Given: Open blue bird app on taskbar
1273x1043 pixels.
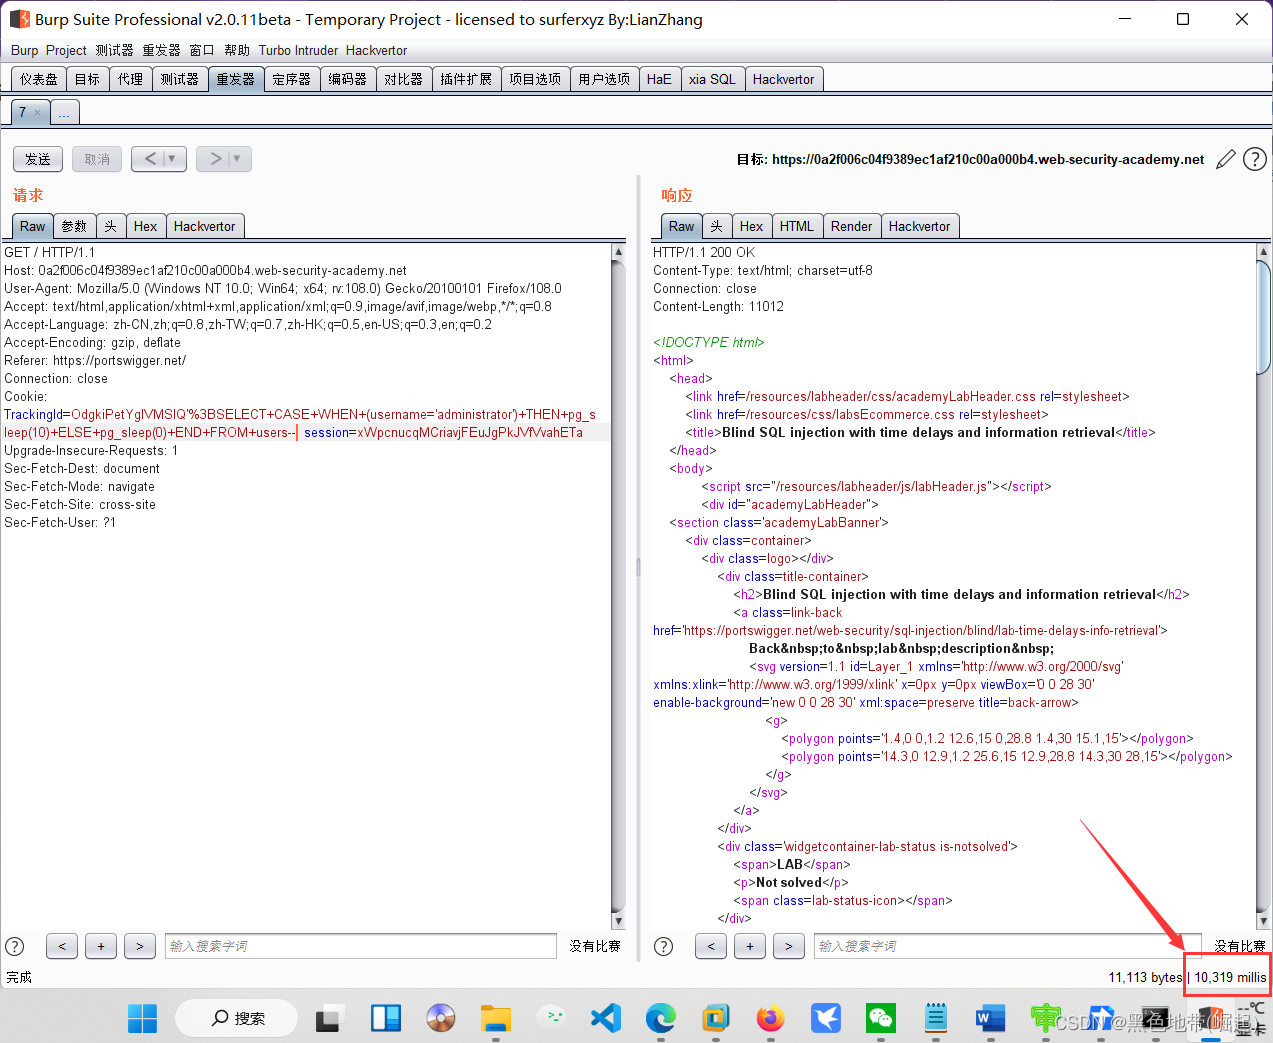Looking at the screenshot, I should tap(825, 1018).
